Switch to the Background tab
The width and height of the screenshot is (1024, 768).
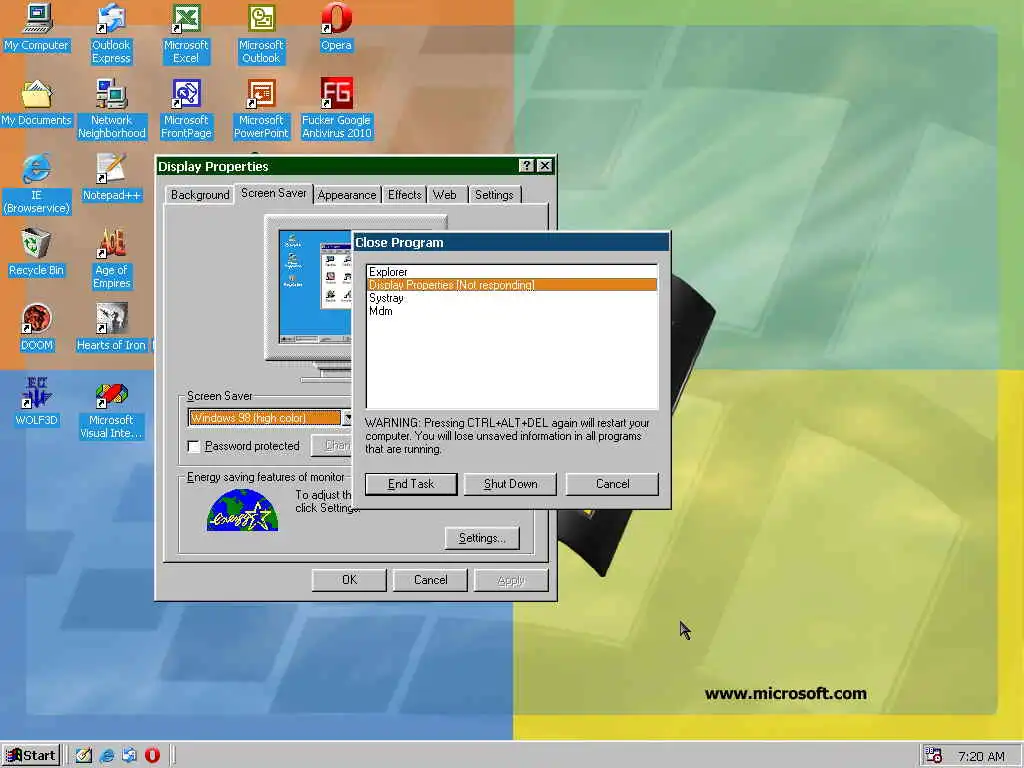[x=200, y=195]
